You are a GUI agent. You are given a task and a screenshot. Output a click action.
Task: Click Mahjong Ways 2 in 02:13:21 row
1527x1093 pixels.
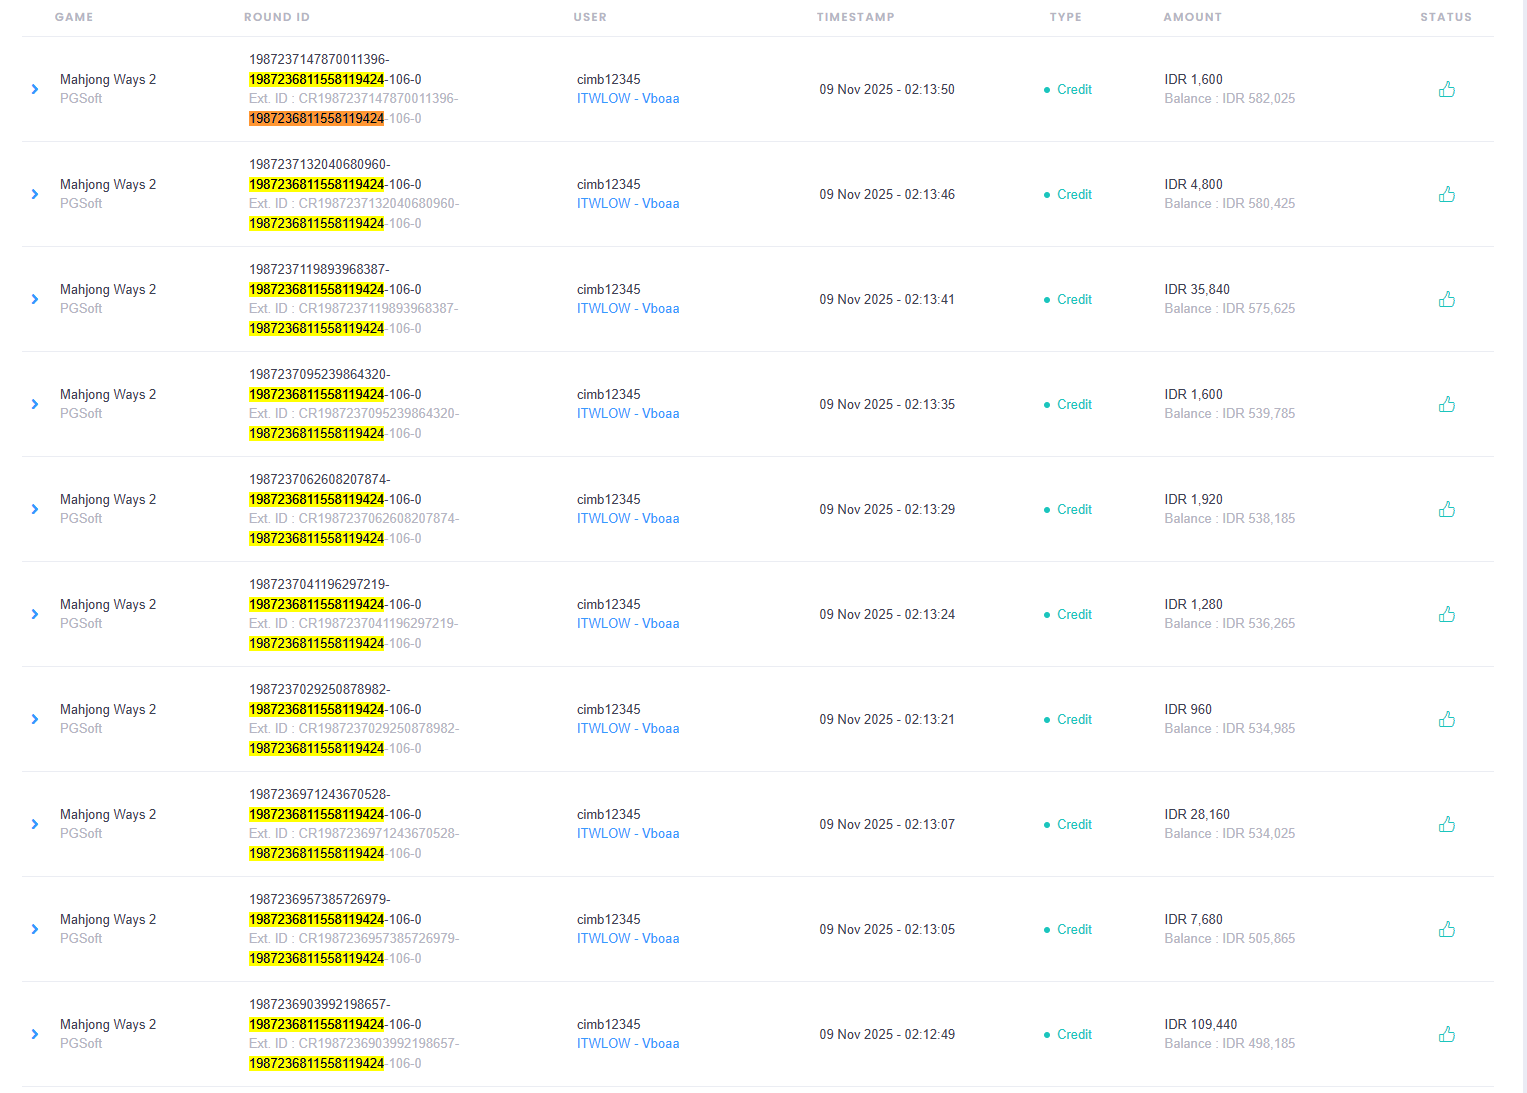pyautogui.click(x=108, y=709)
